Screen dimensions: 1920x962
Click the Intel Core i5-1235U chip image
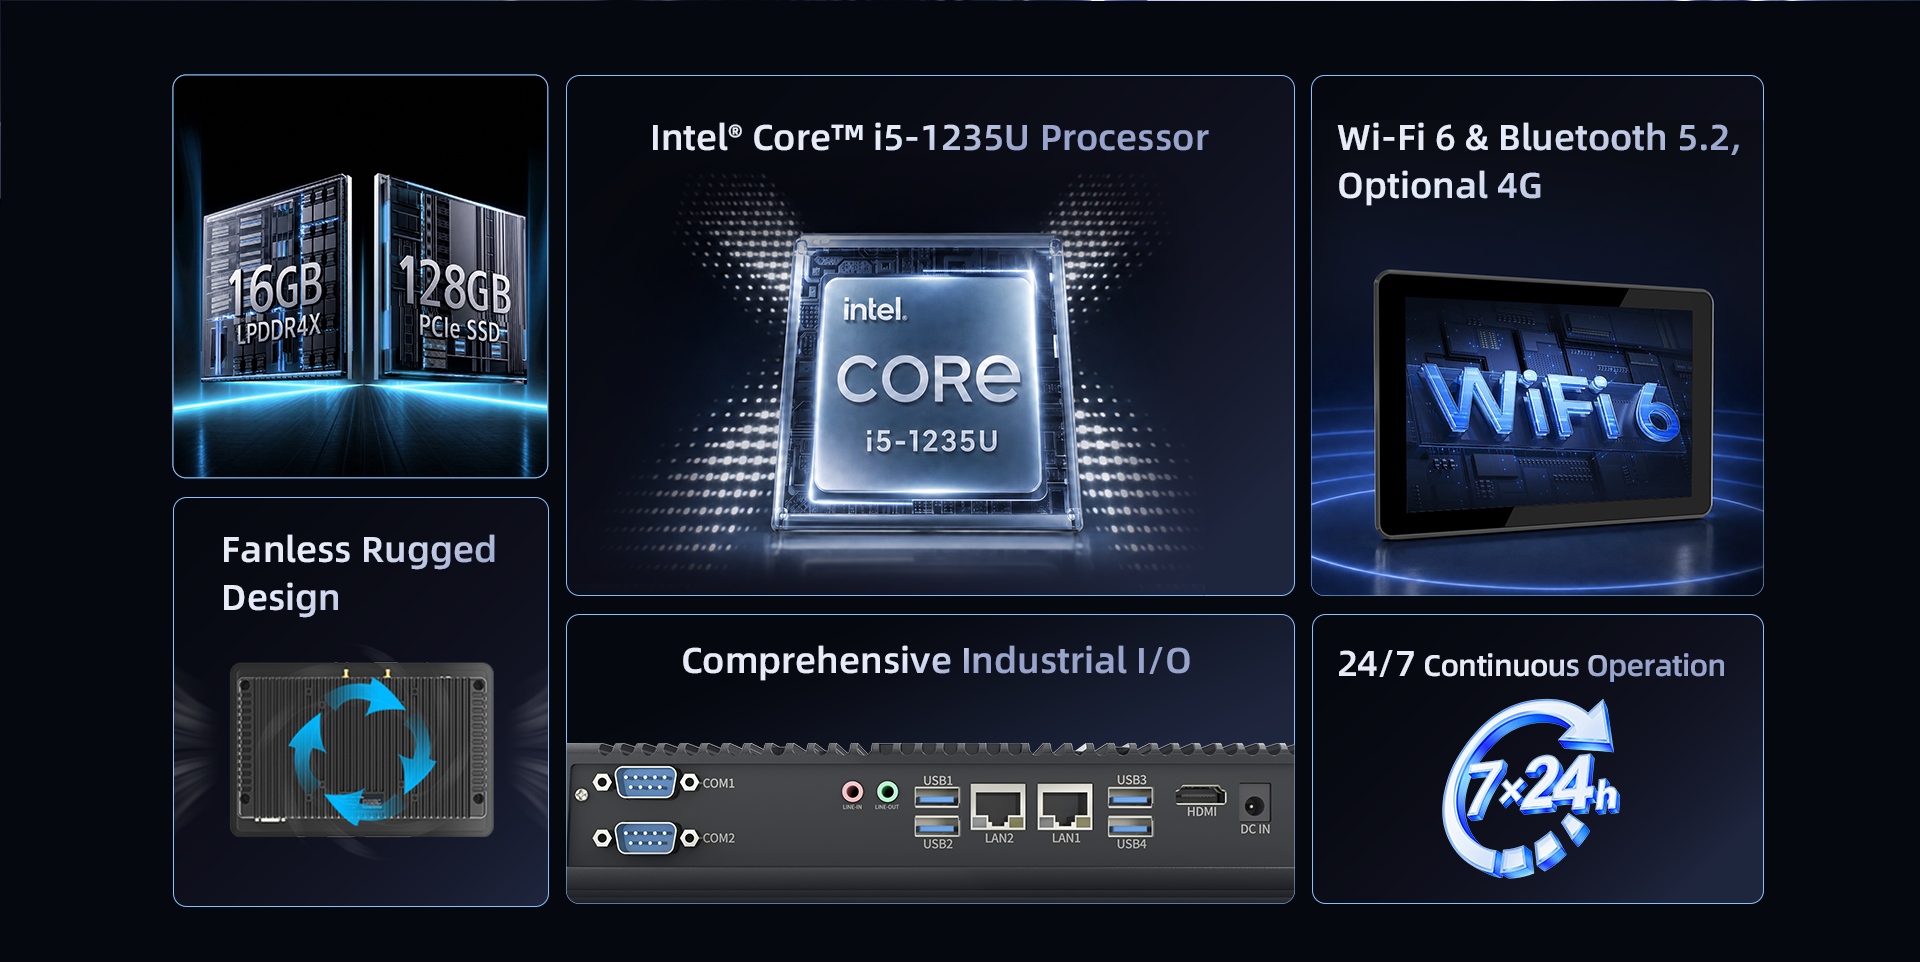(x=928, y=383)
